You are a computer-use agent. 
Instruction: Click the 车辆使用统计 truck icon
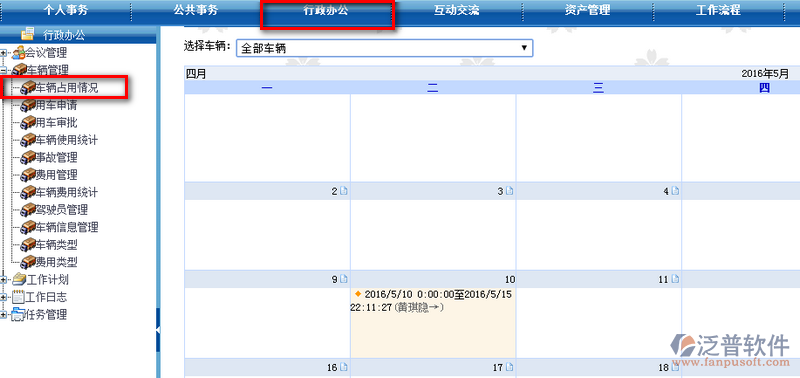tap(28, 140)
